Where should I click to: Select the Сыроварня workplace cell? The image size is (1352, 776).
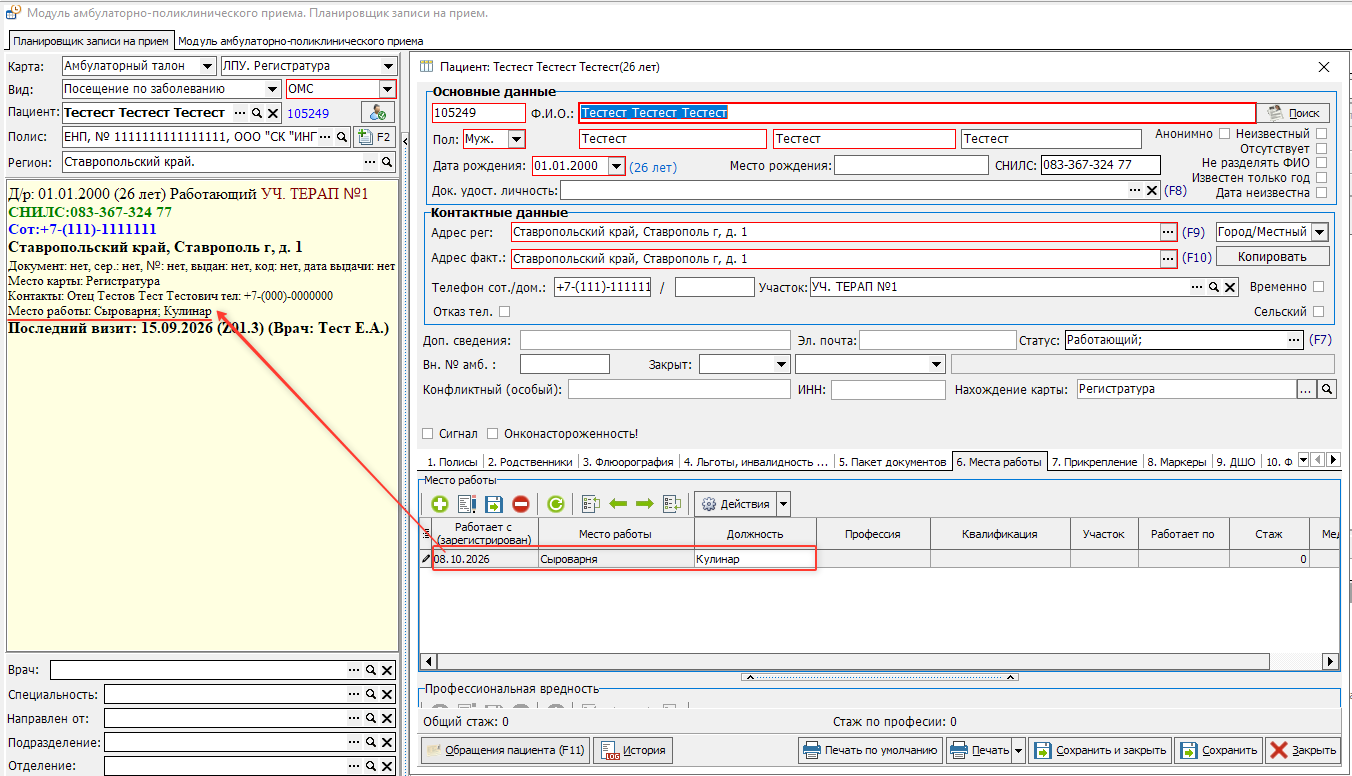tap(616, 559)
